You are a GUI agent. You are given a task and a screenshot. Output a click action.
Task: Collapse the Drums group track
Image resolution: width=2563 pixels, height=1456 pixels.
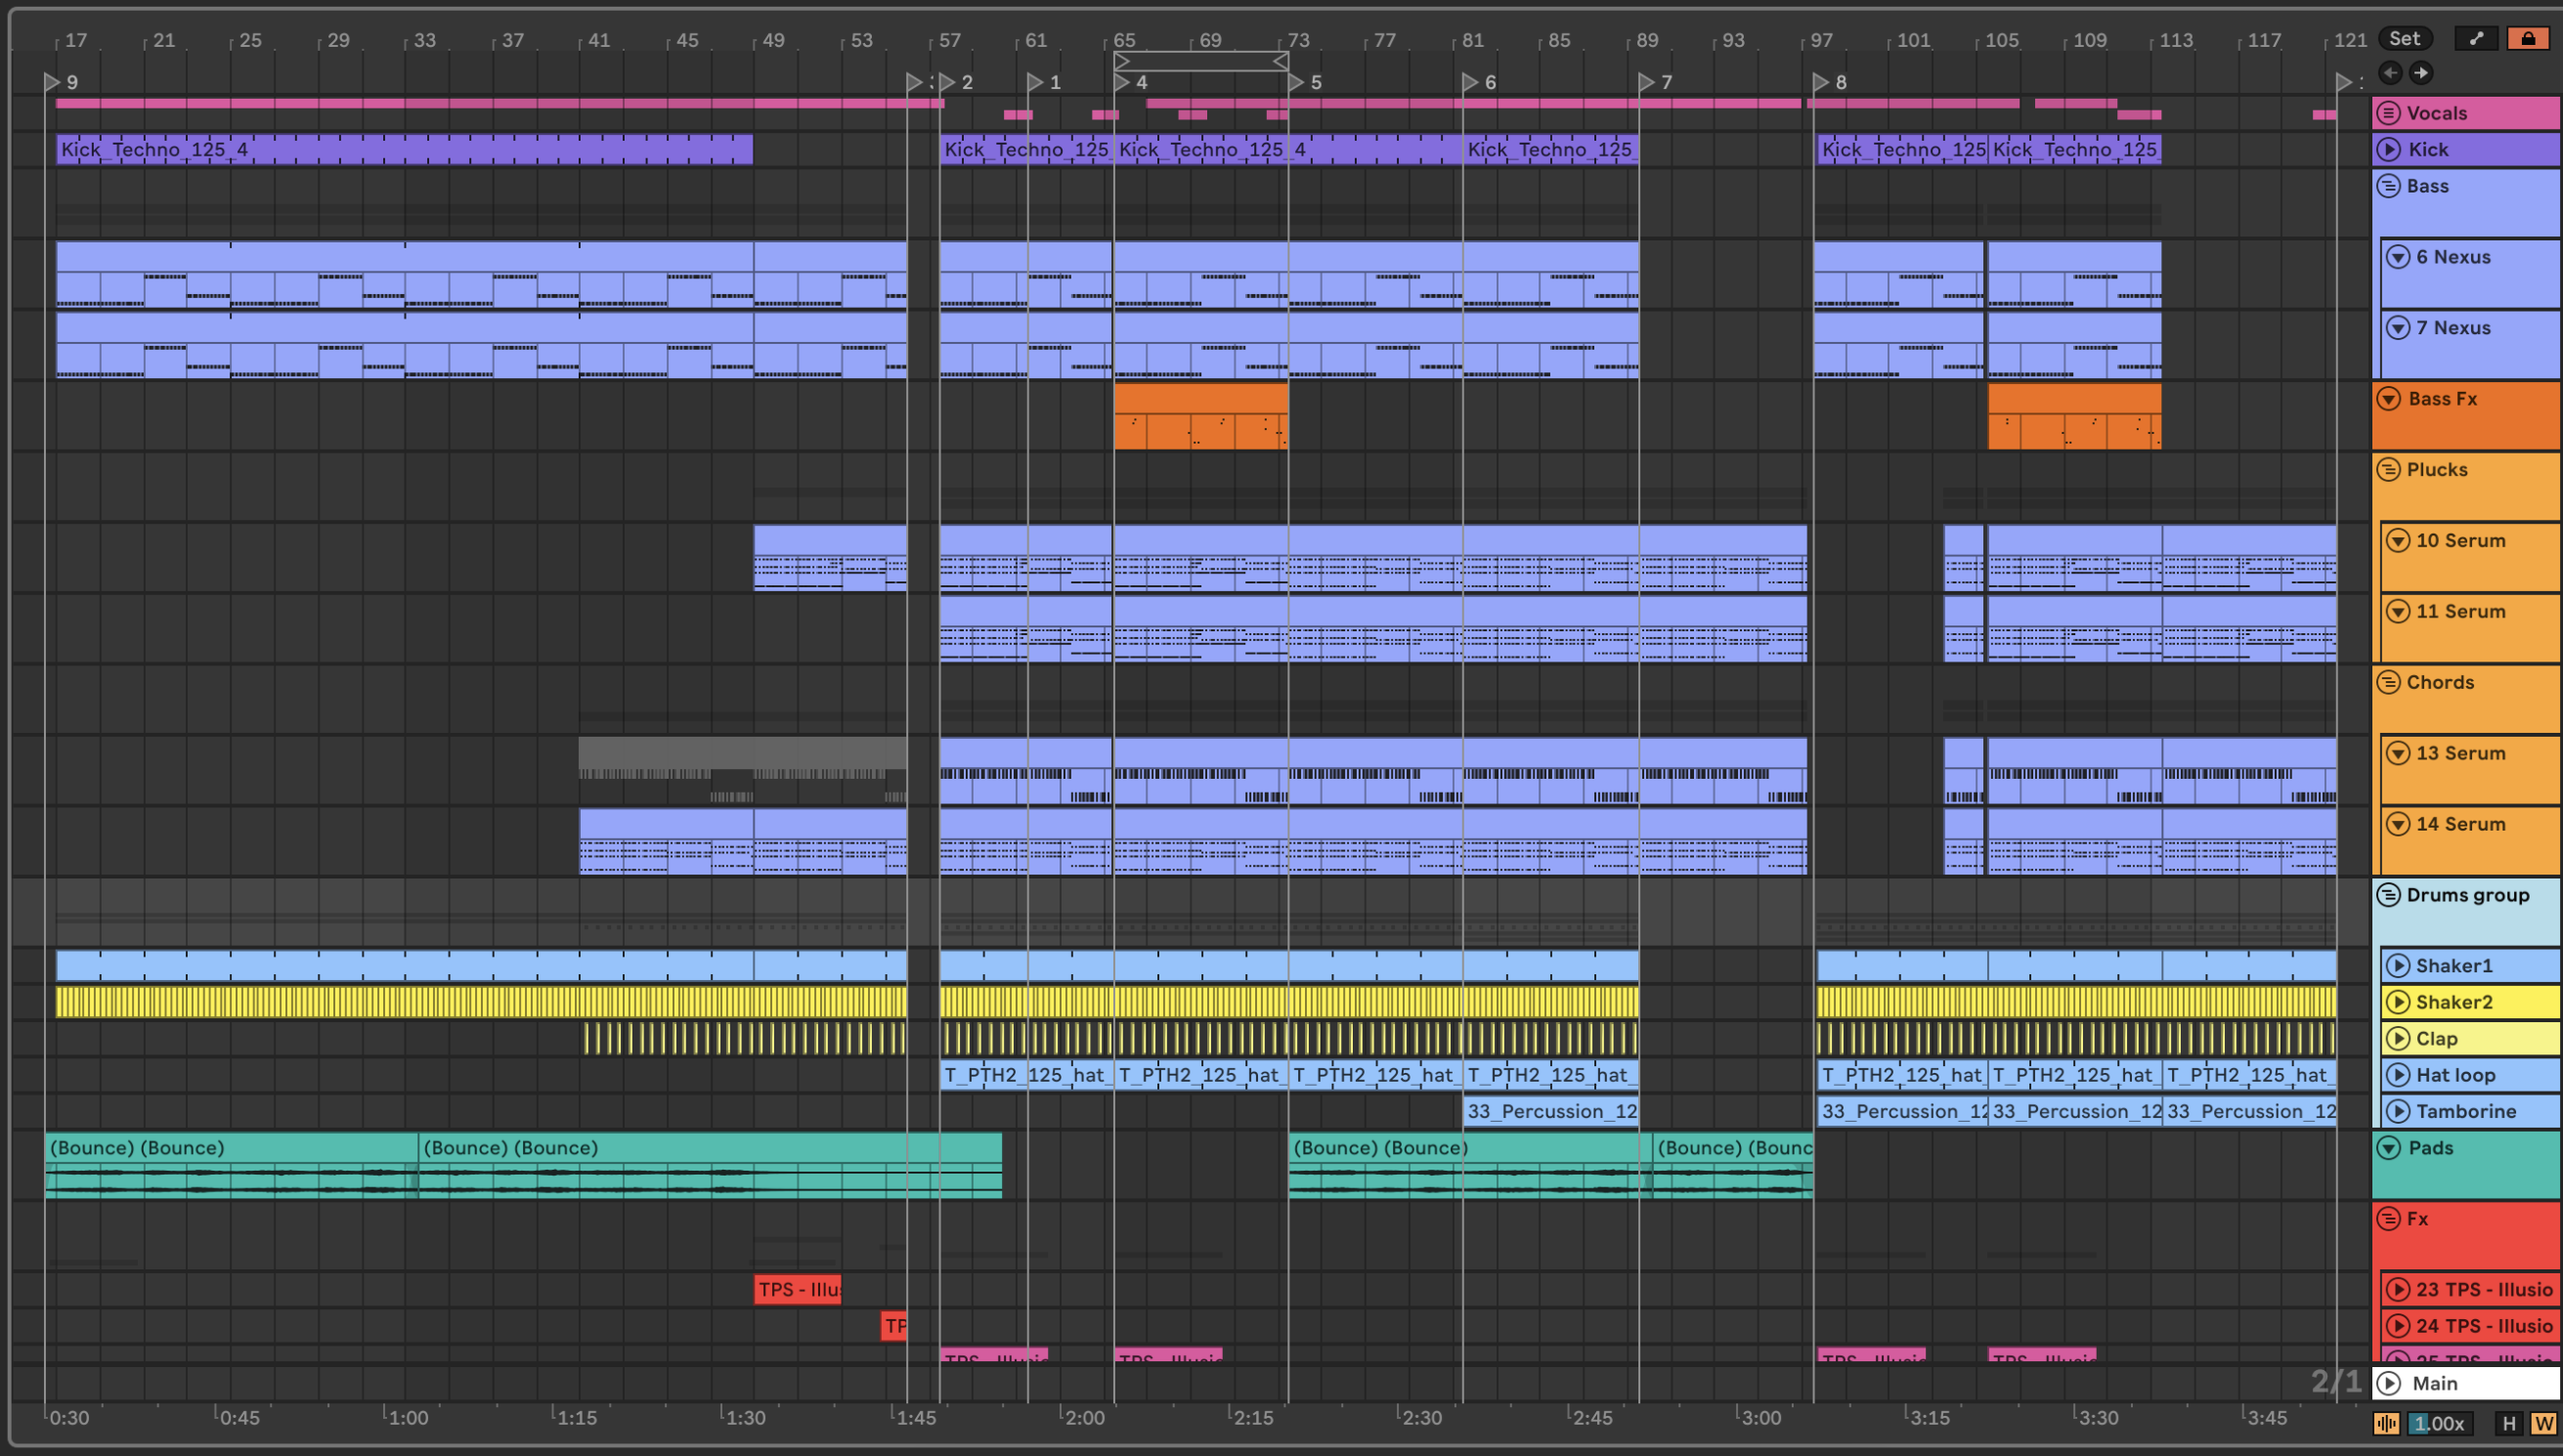[x=2389, y=895]
